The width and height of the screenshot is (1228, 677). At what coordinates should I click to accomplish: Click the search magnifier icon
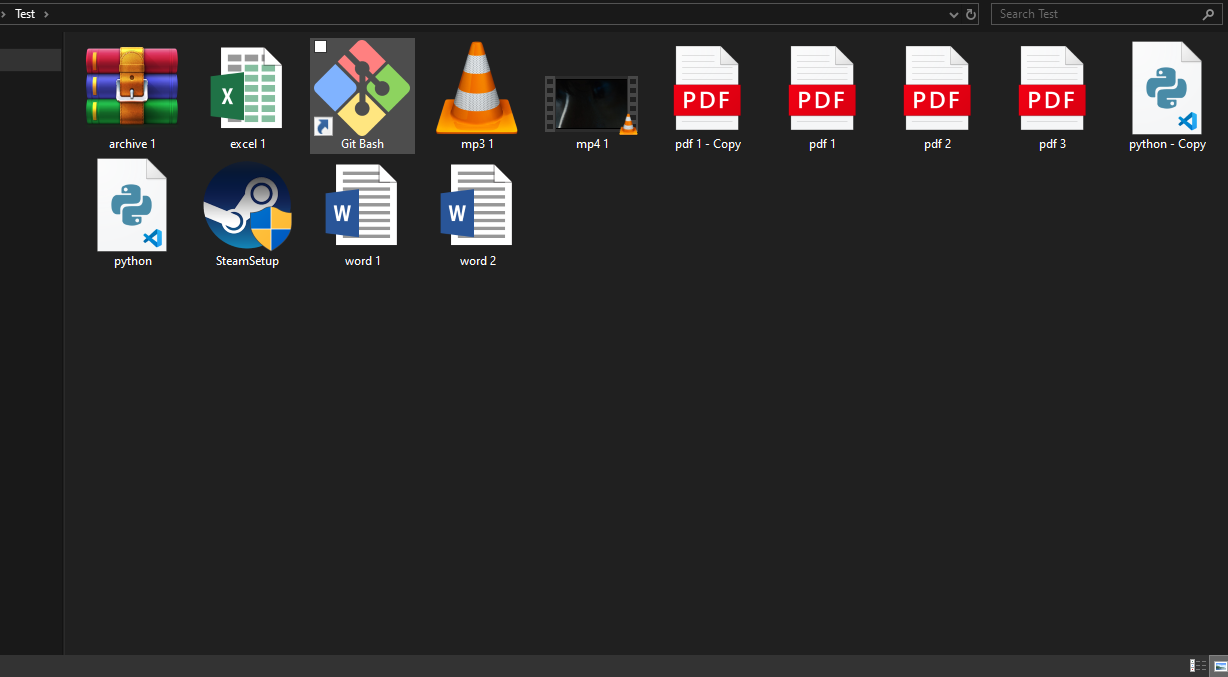coord(1208,14)
